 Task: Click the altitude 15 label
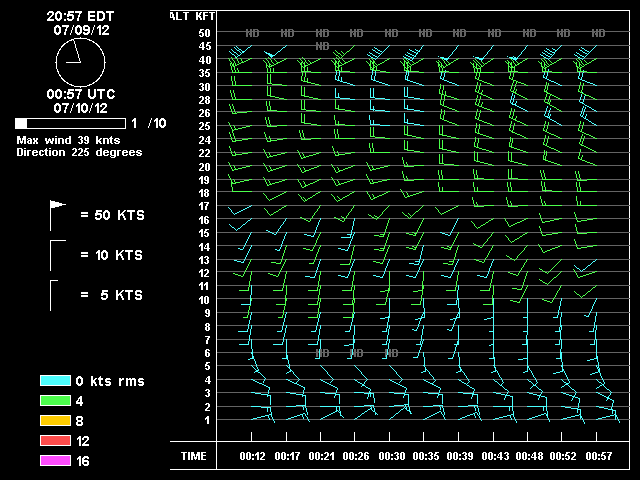coord(204,233)
